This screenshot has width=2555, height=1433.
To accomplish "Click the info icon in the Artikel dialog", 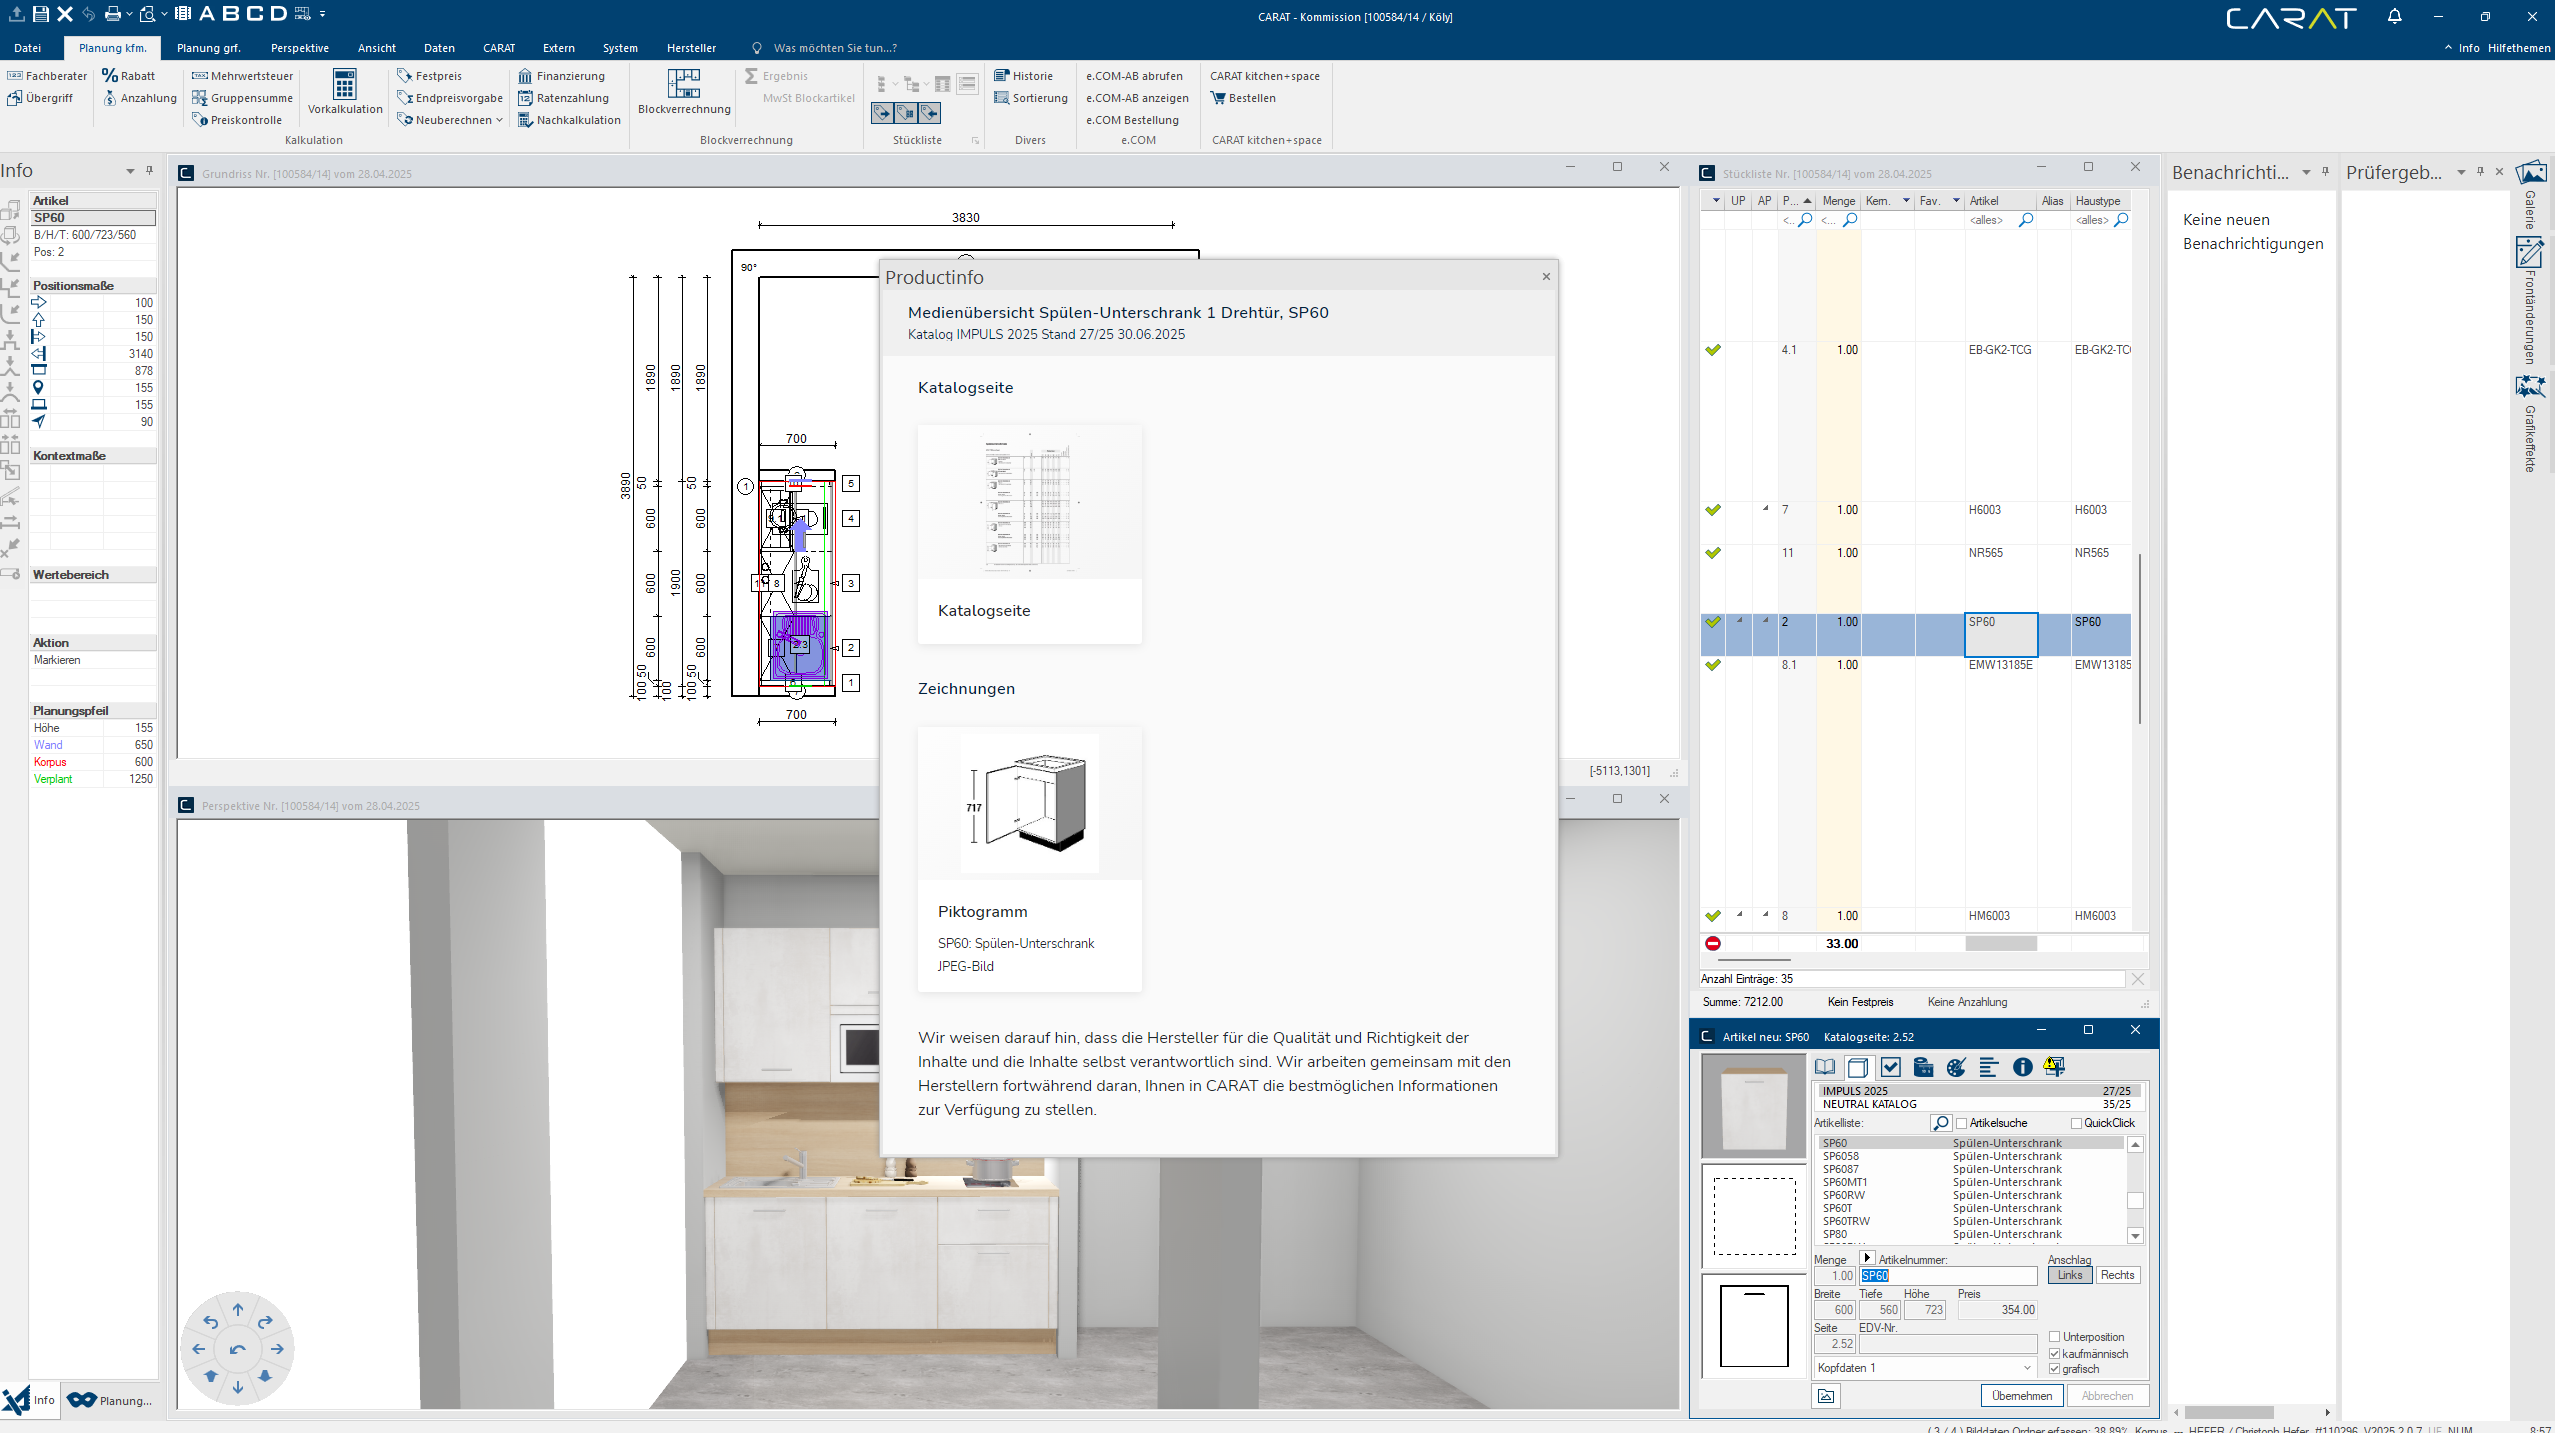I will tap(2022, 1067).
